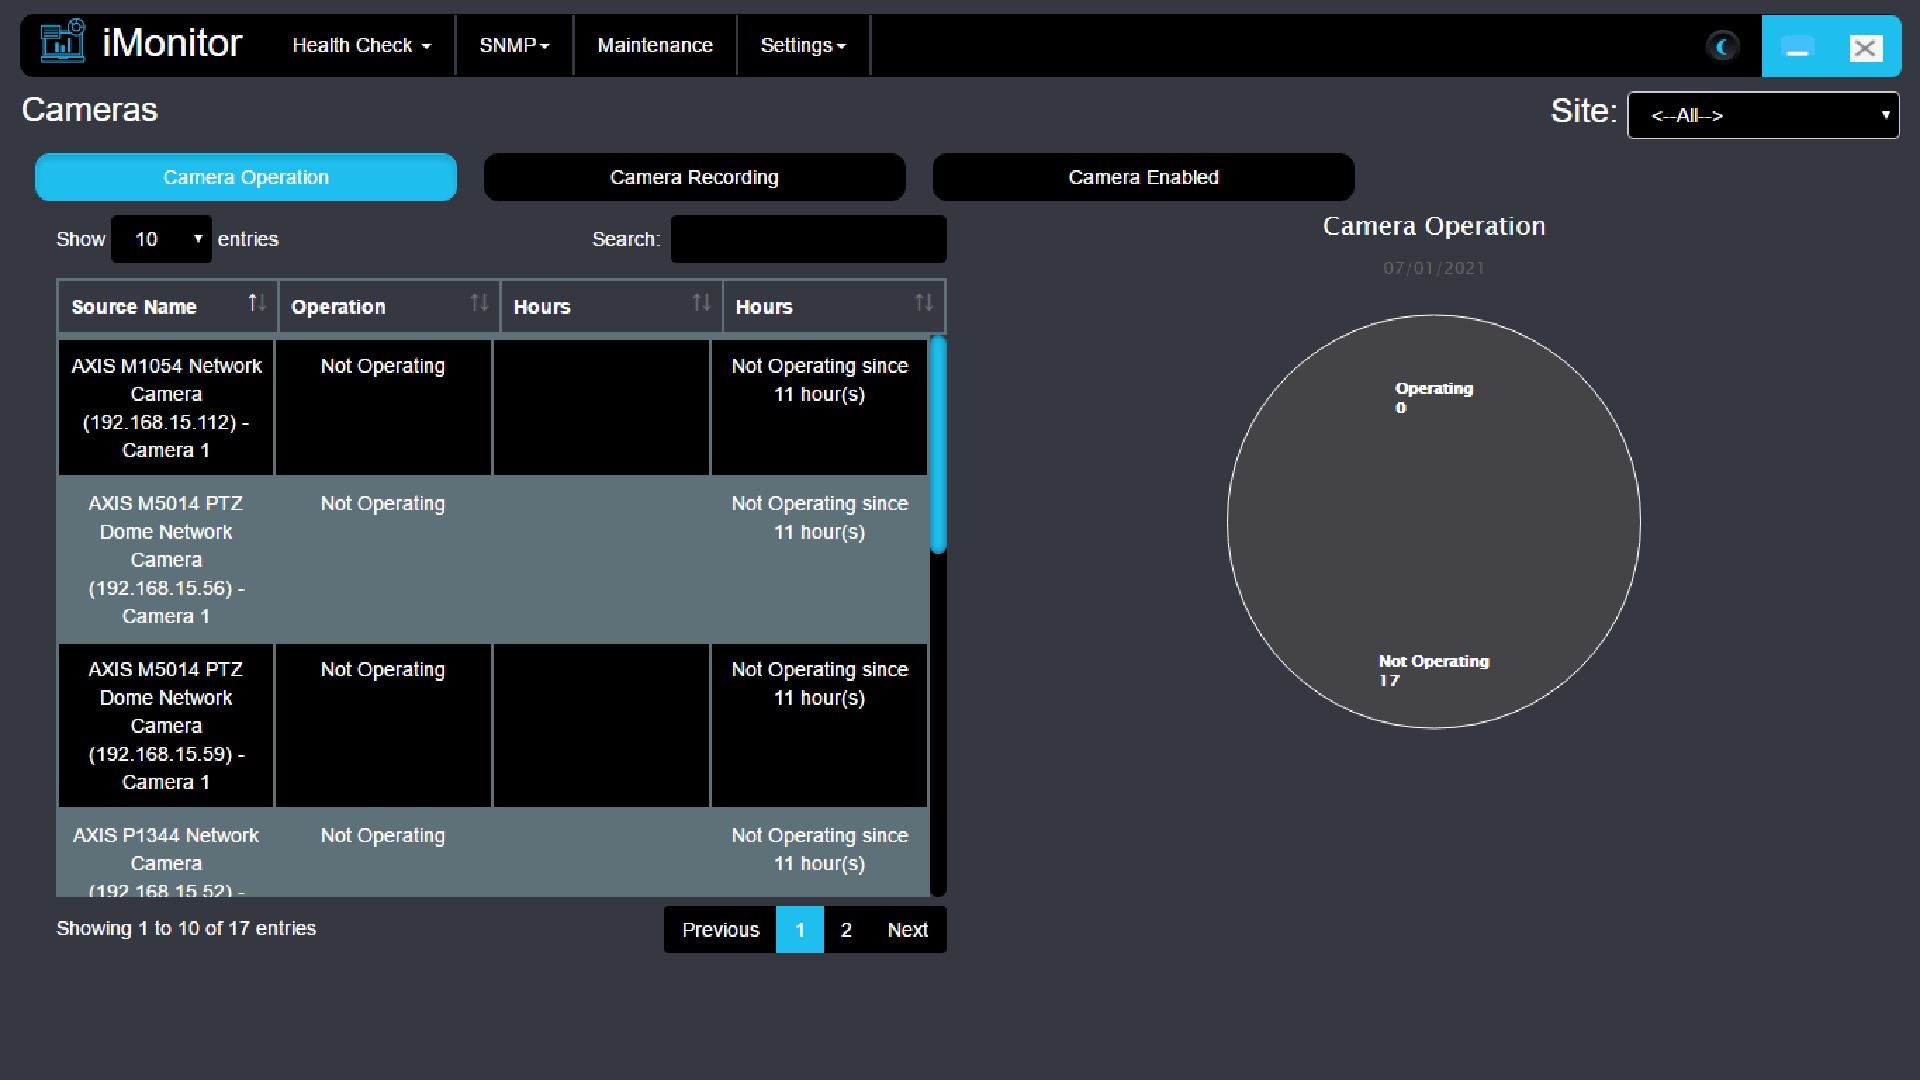Click the 07/01/2021 chart date

pos(1434,268)
